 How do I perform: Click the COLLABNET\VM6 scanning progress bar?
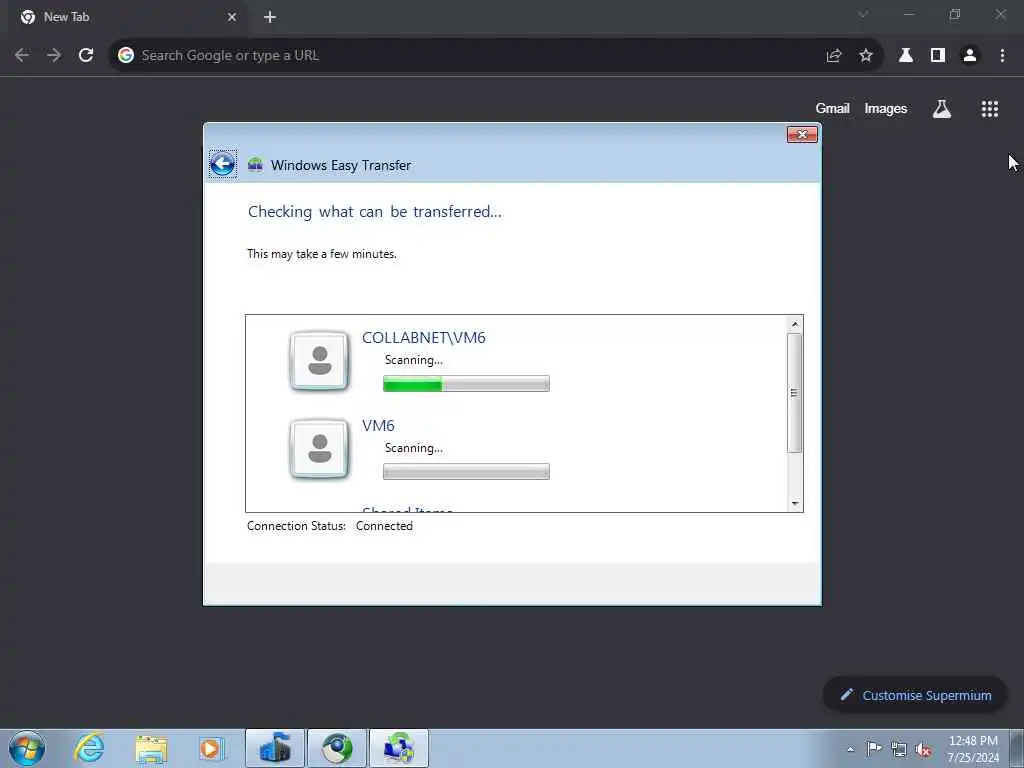pos(466,383)
